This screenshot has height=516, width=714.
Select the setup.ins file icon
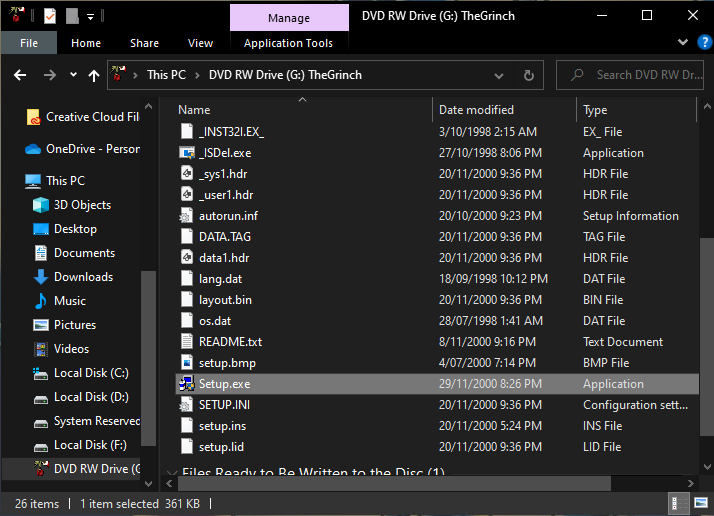(187, 425)
